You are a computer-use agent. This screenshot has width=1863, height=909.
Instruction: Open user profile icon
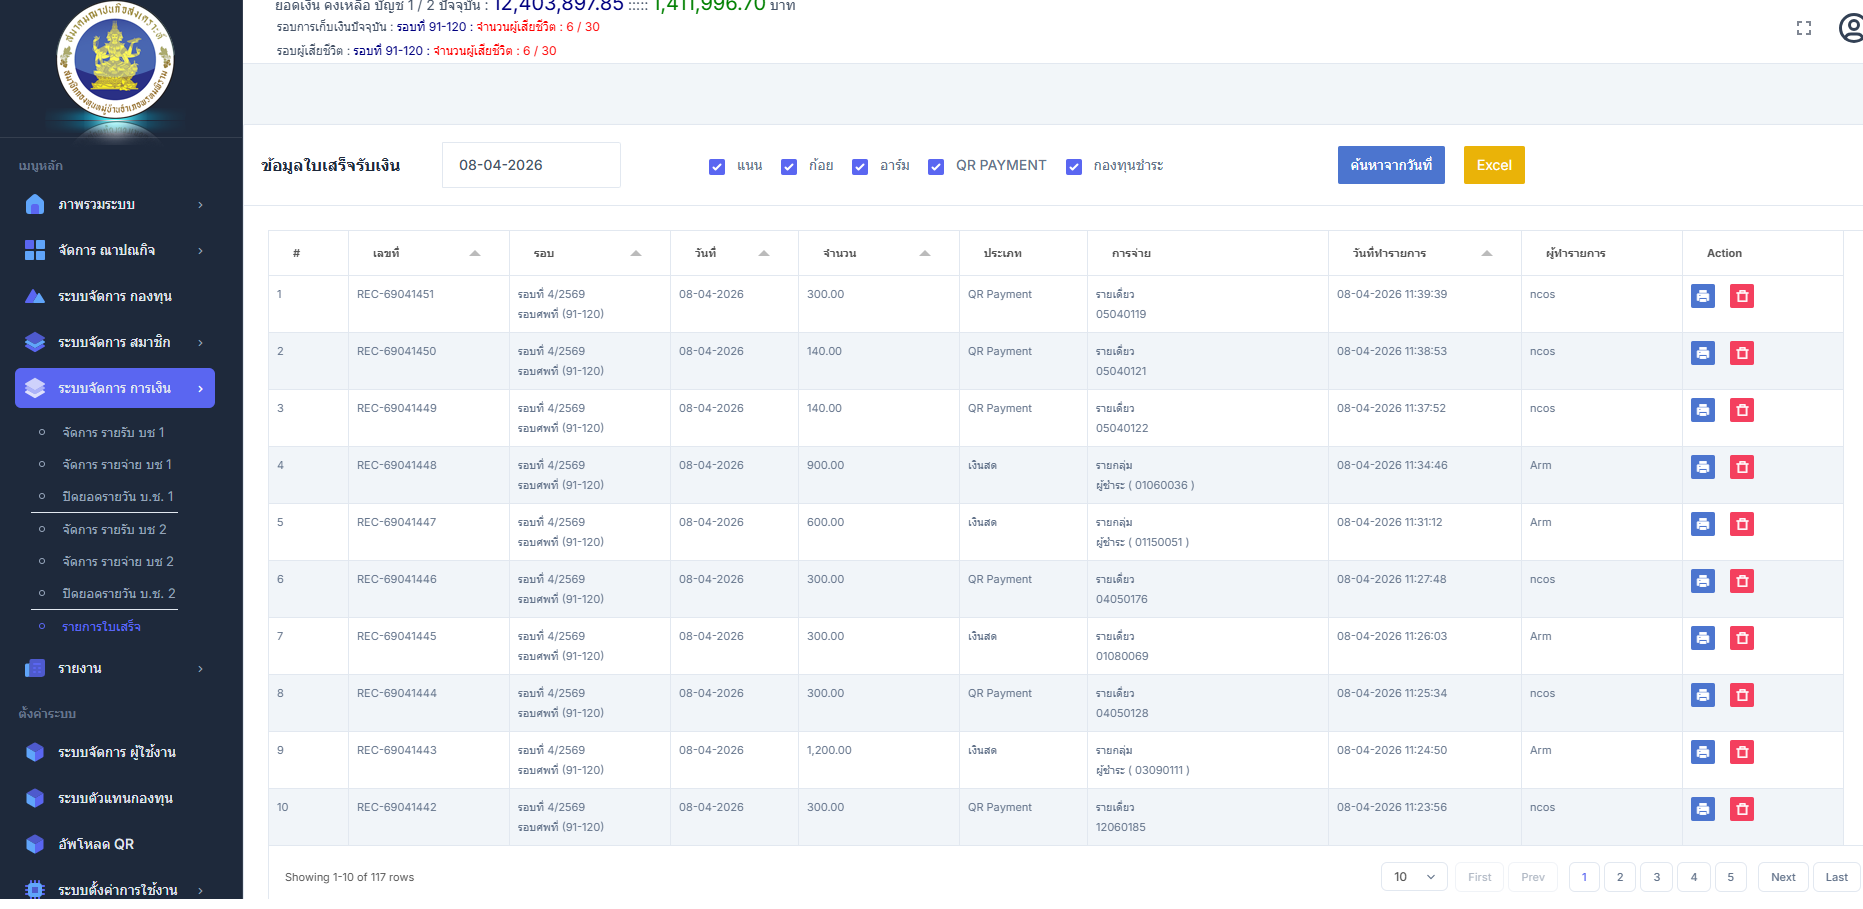[1851, 28]
